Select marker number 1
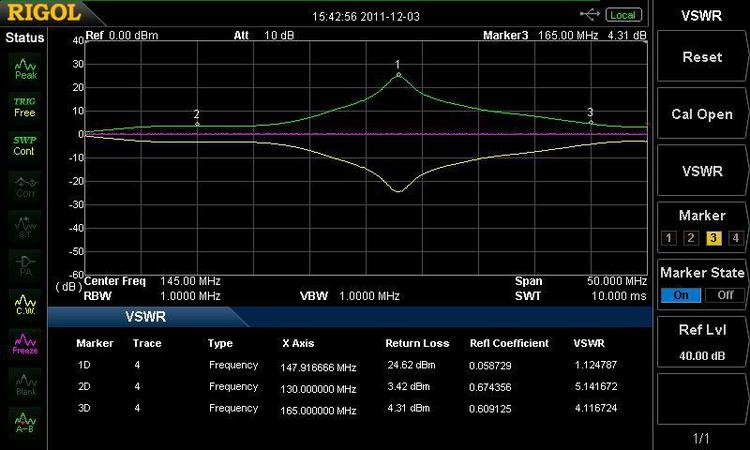 point(667,238)
